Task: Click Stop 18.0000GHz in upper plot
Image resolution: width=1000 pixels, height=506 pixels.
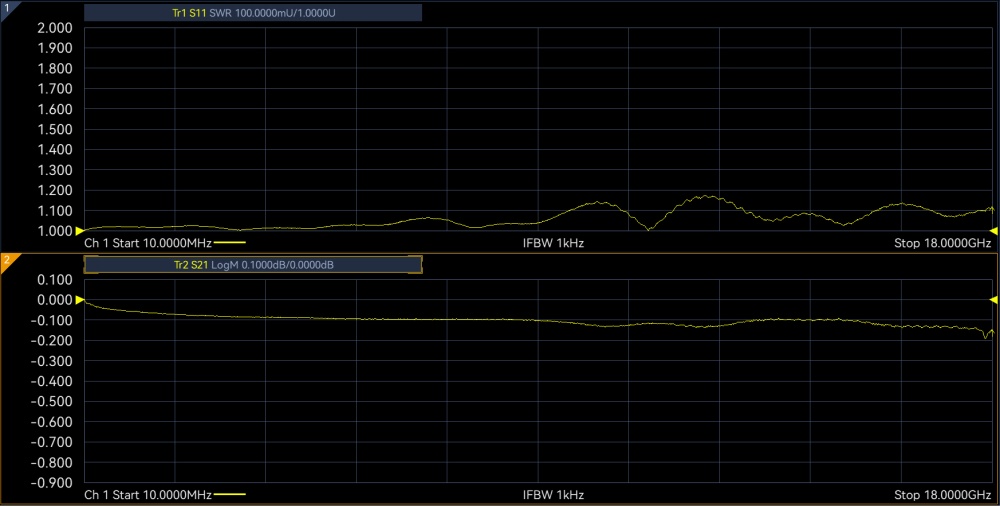Action: 942,243
